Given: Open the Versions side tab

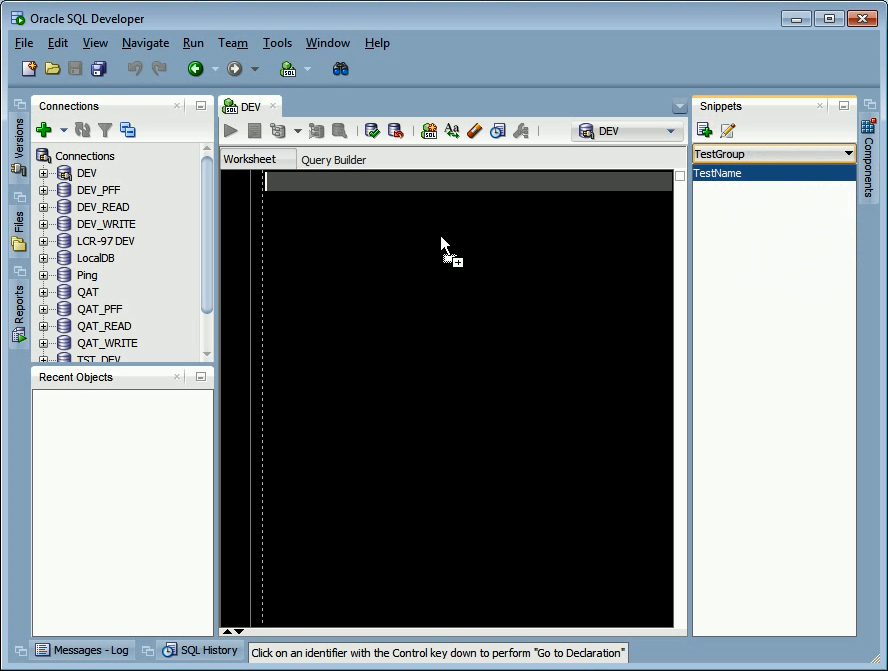Looking at the screenshot, I should [19, 147].
